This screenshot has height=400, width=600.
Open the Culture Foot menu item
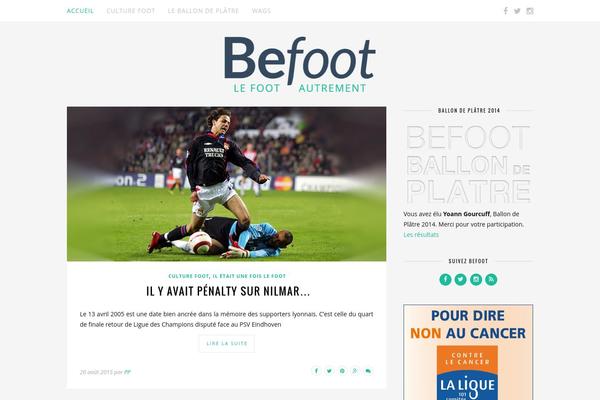[131, 11]
